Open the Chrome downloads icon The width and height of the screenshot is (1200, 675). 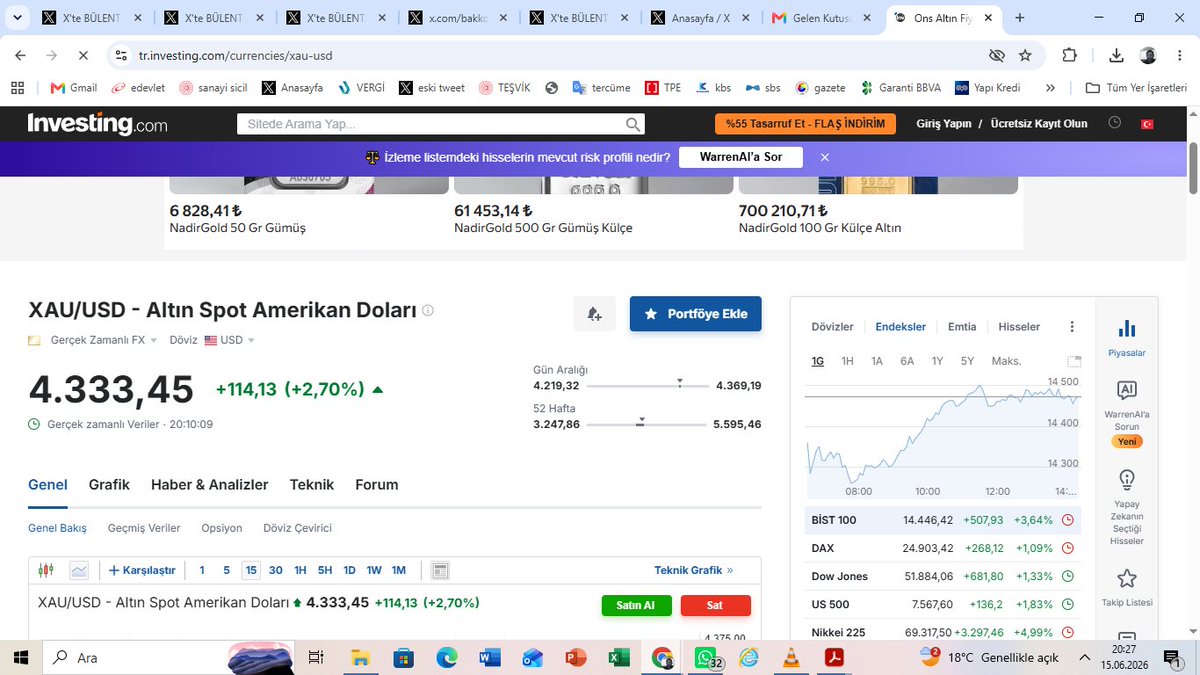click(x=1117, y=56)
